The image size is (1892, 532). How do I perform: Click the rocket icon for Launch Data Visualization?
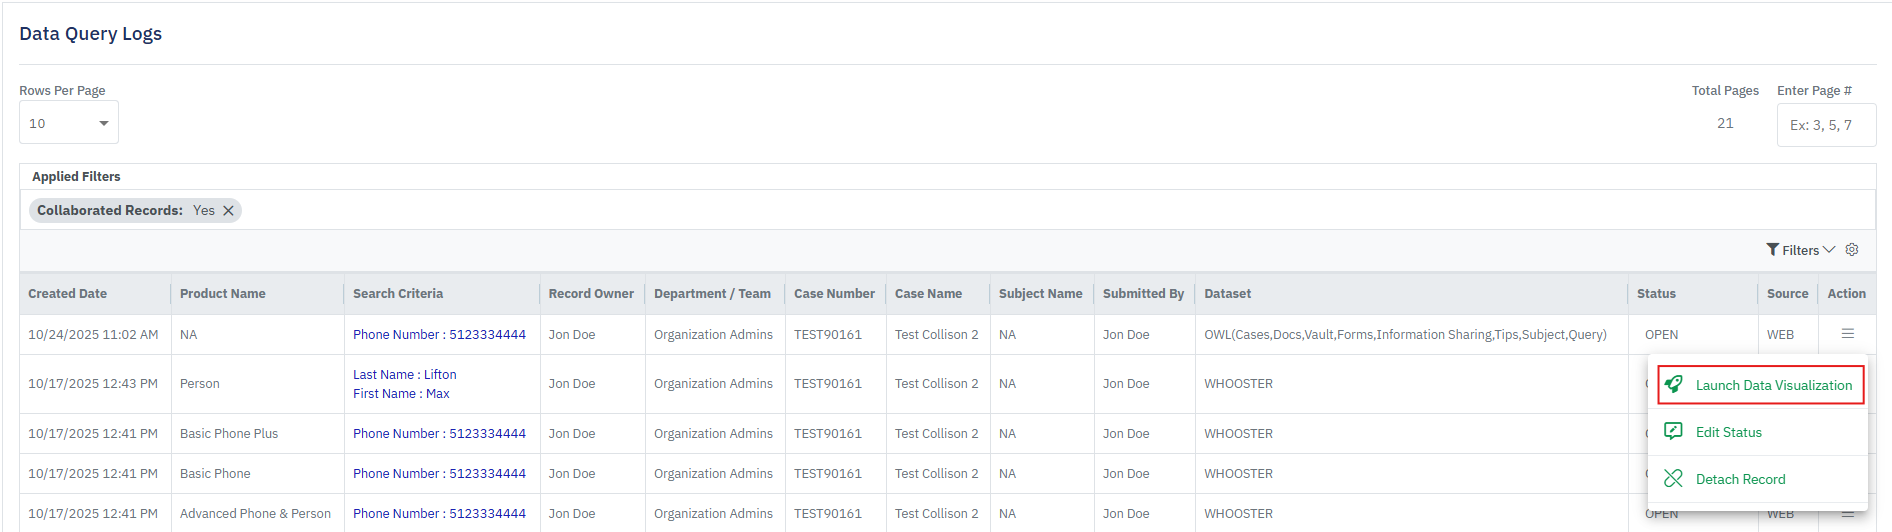1673,385
